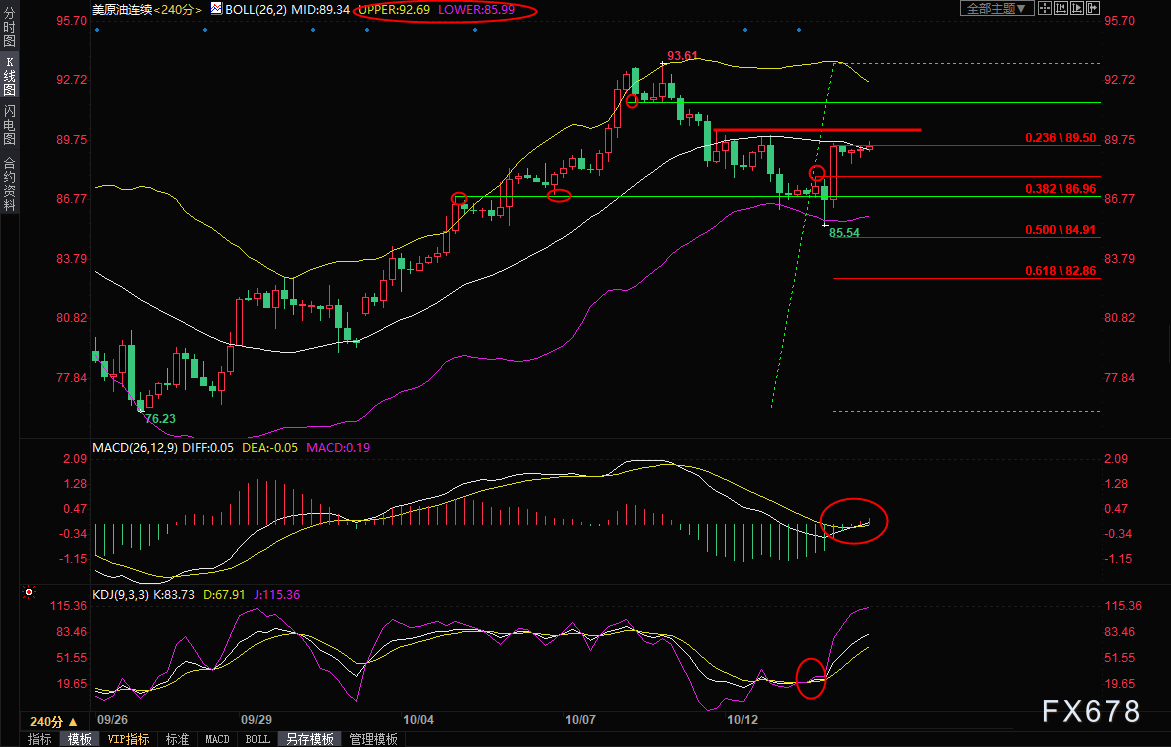The image size is (1171, 747).
Task: Apply the 标准 template
Action: [x=177, y=739]
